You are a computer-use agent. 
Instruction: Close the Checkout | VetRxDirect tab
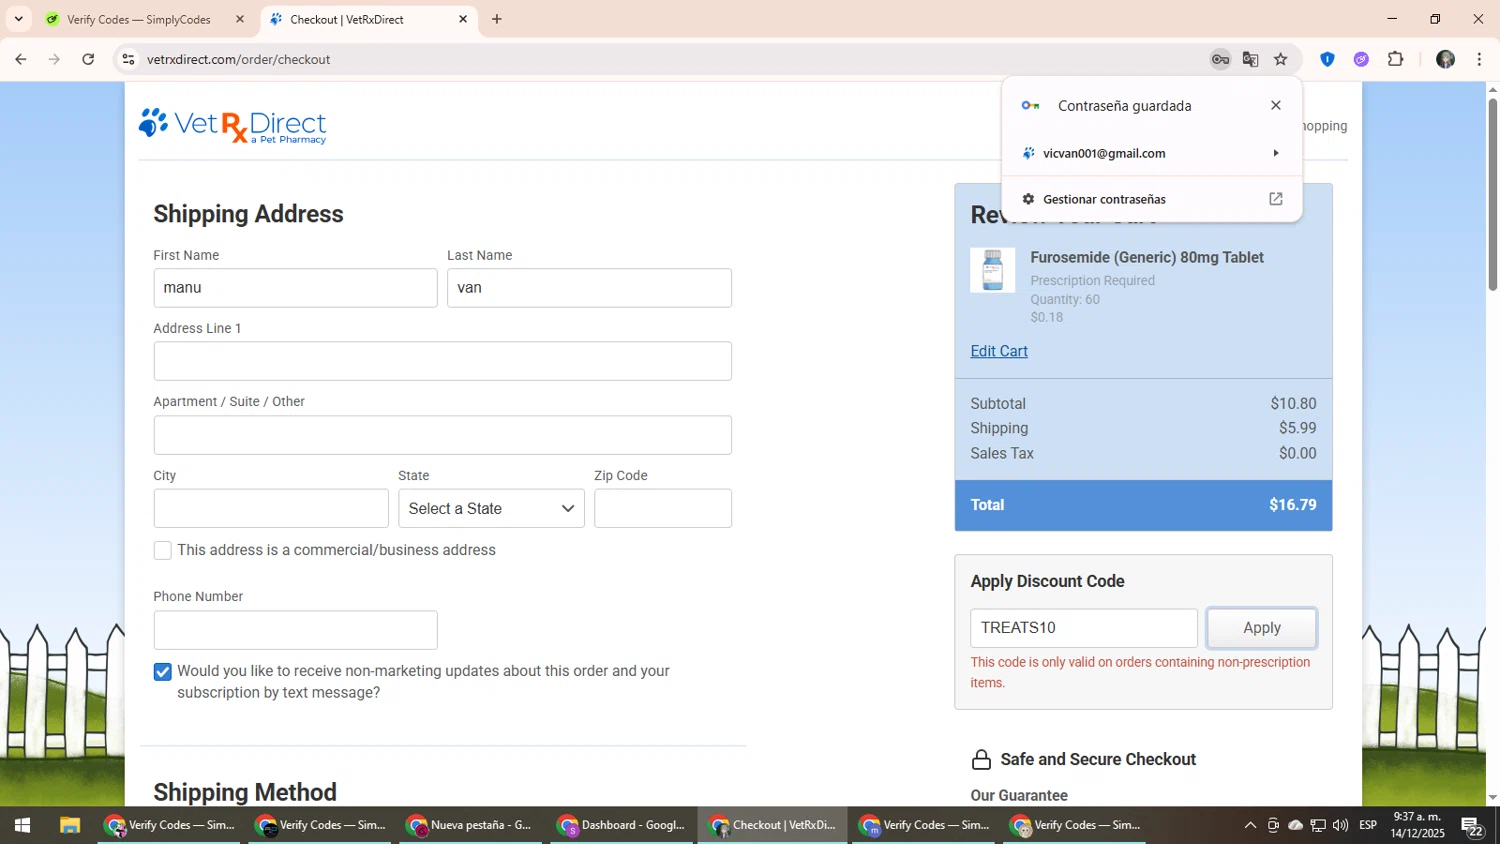click(x=463, y=19)
